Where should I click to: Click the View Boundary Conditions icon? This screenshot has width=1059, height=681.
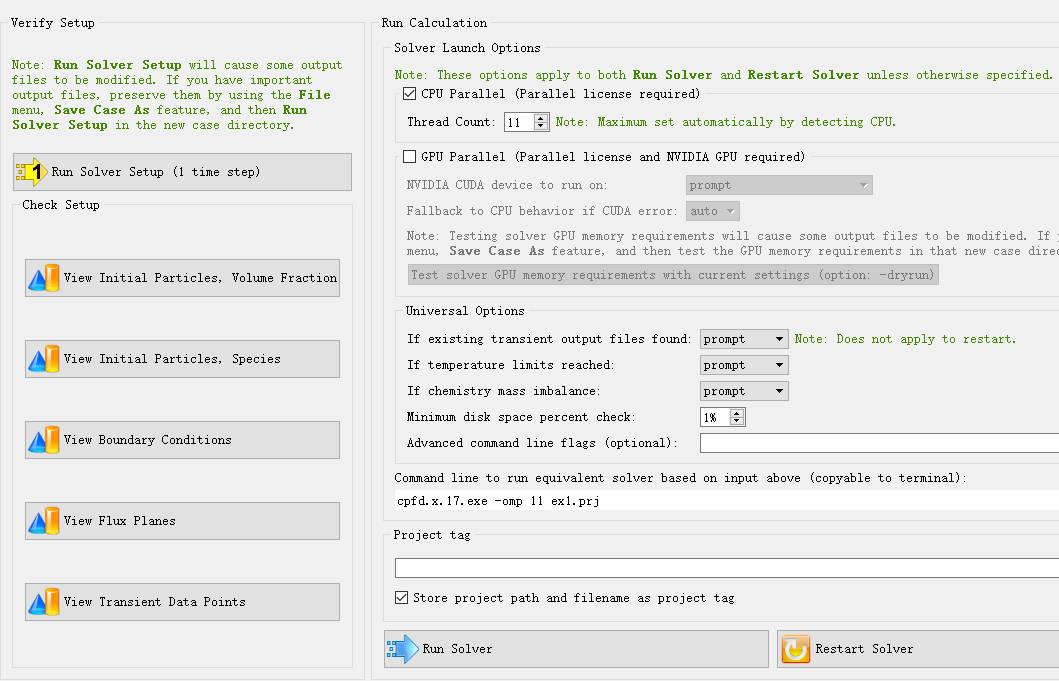pos(44,440)
